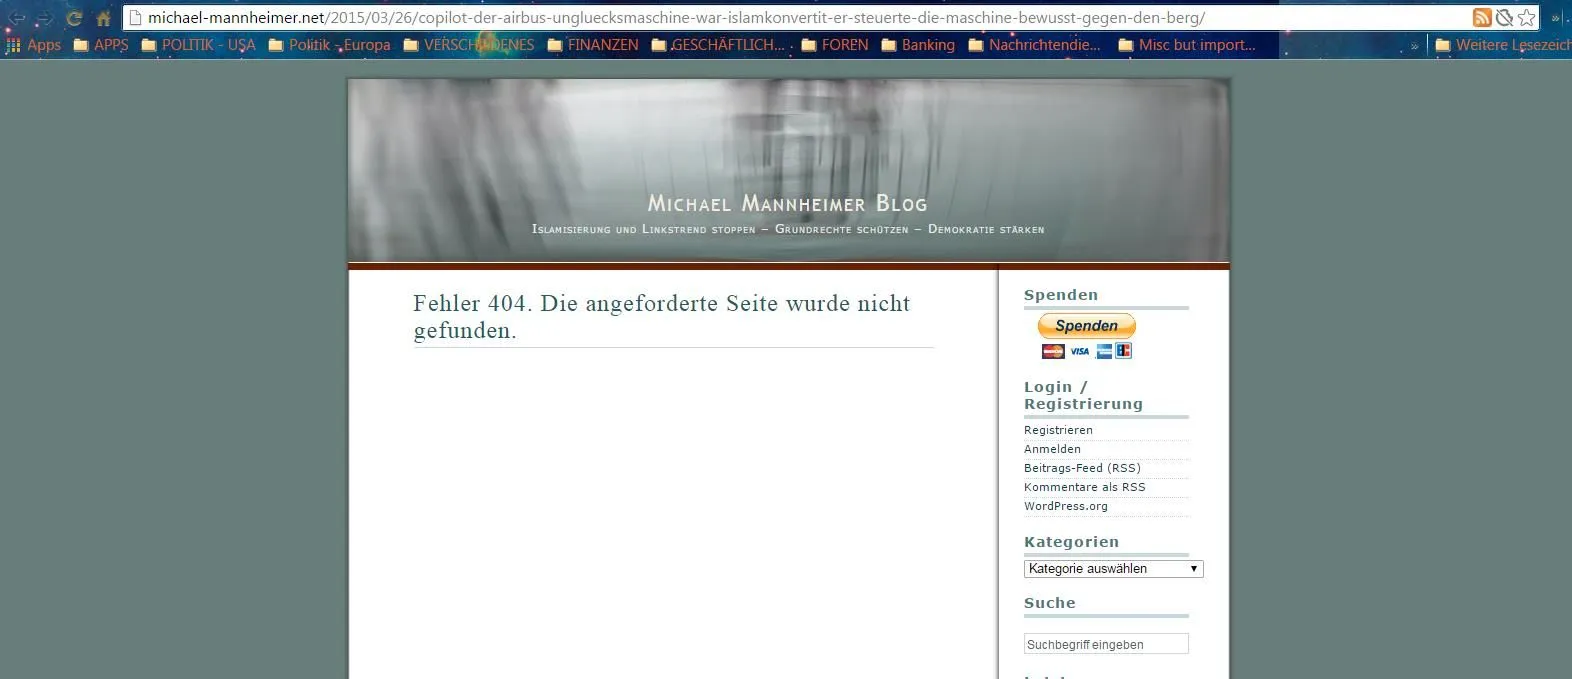Open the Beitrags-Feed (RSS) link
This screenshot has height=679, width=1572.
coord(1082,468)
